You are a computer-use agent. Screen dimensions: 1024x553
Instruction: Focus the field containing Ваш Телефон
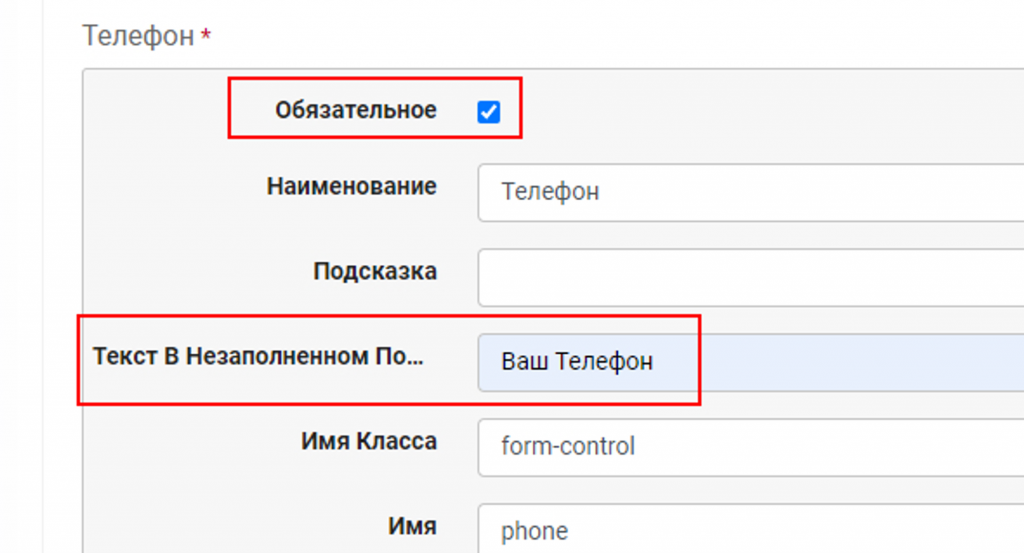pos(751,363)
